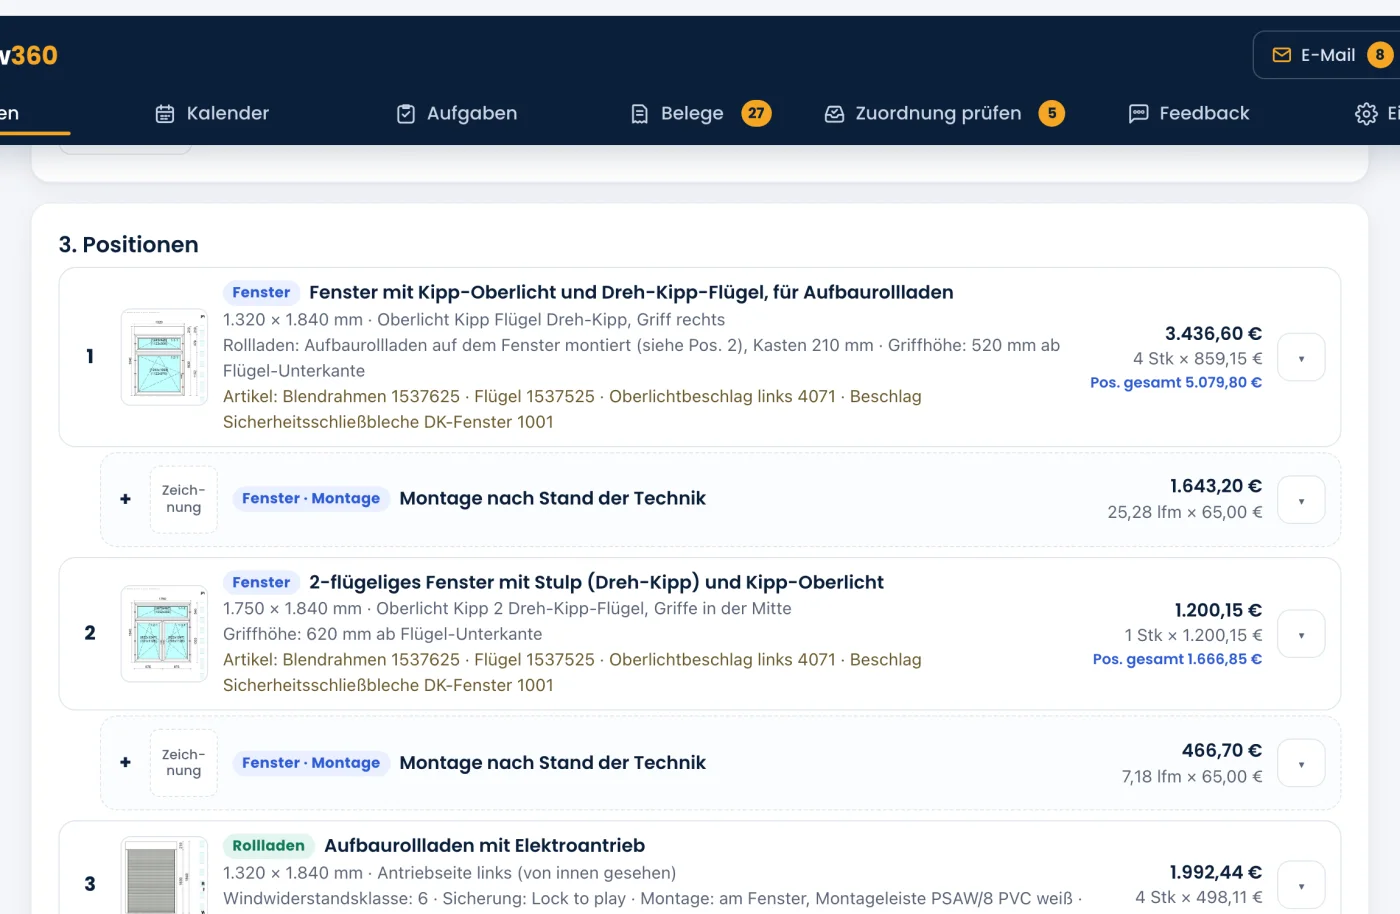Click the document icon beside Belege
1400x914 pixels.
(x=640, y=114)
